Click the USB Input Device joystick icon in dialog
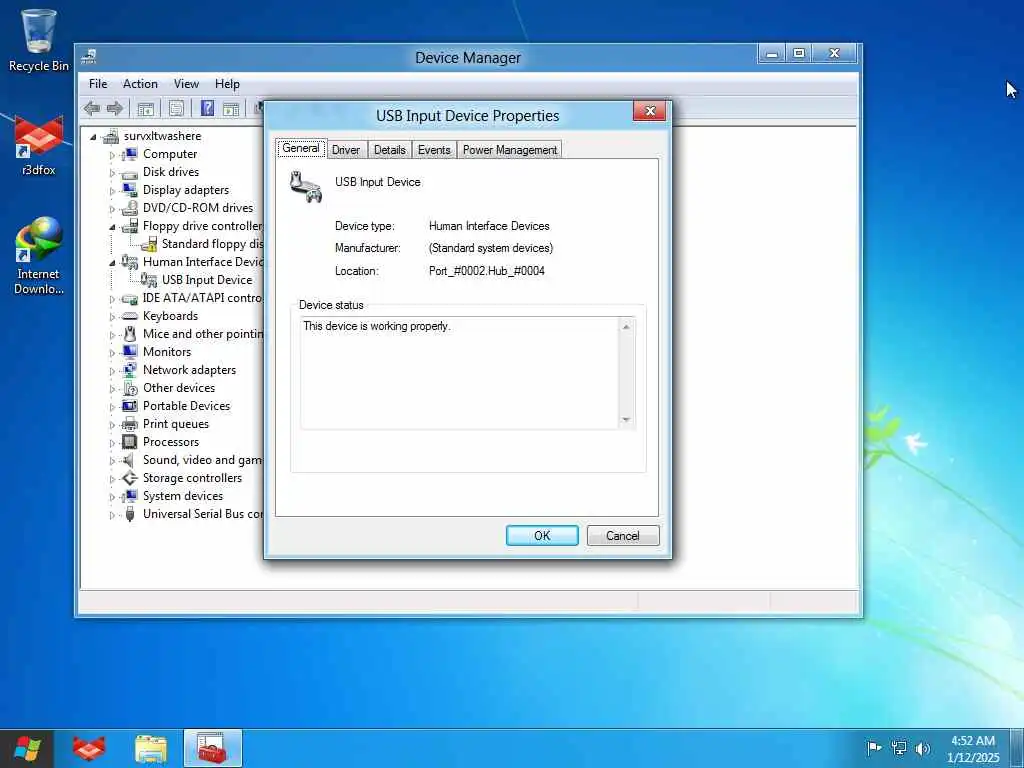The width and height of the screenshot is (1024, 768). 306,187
